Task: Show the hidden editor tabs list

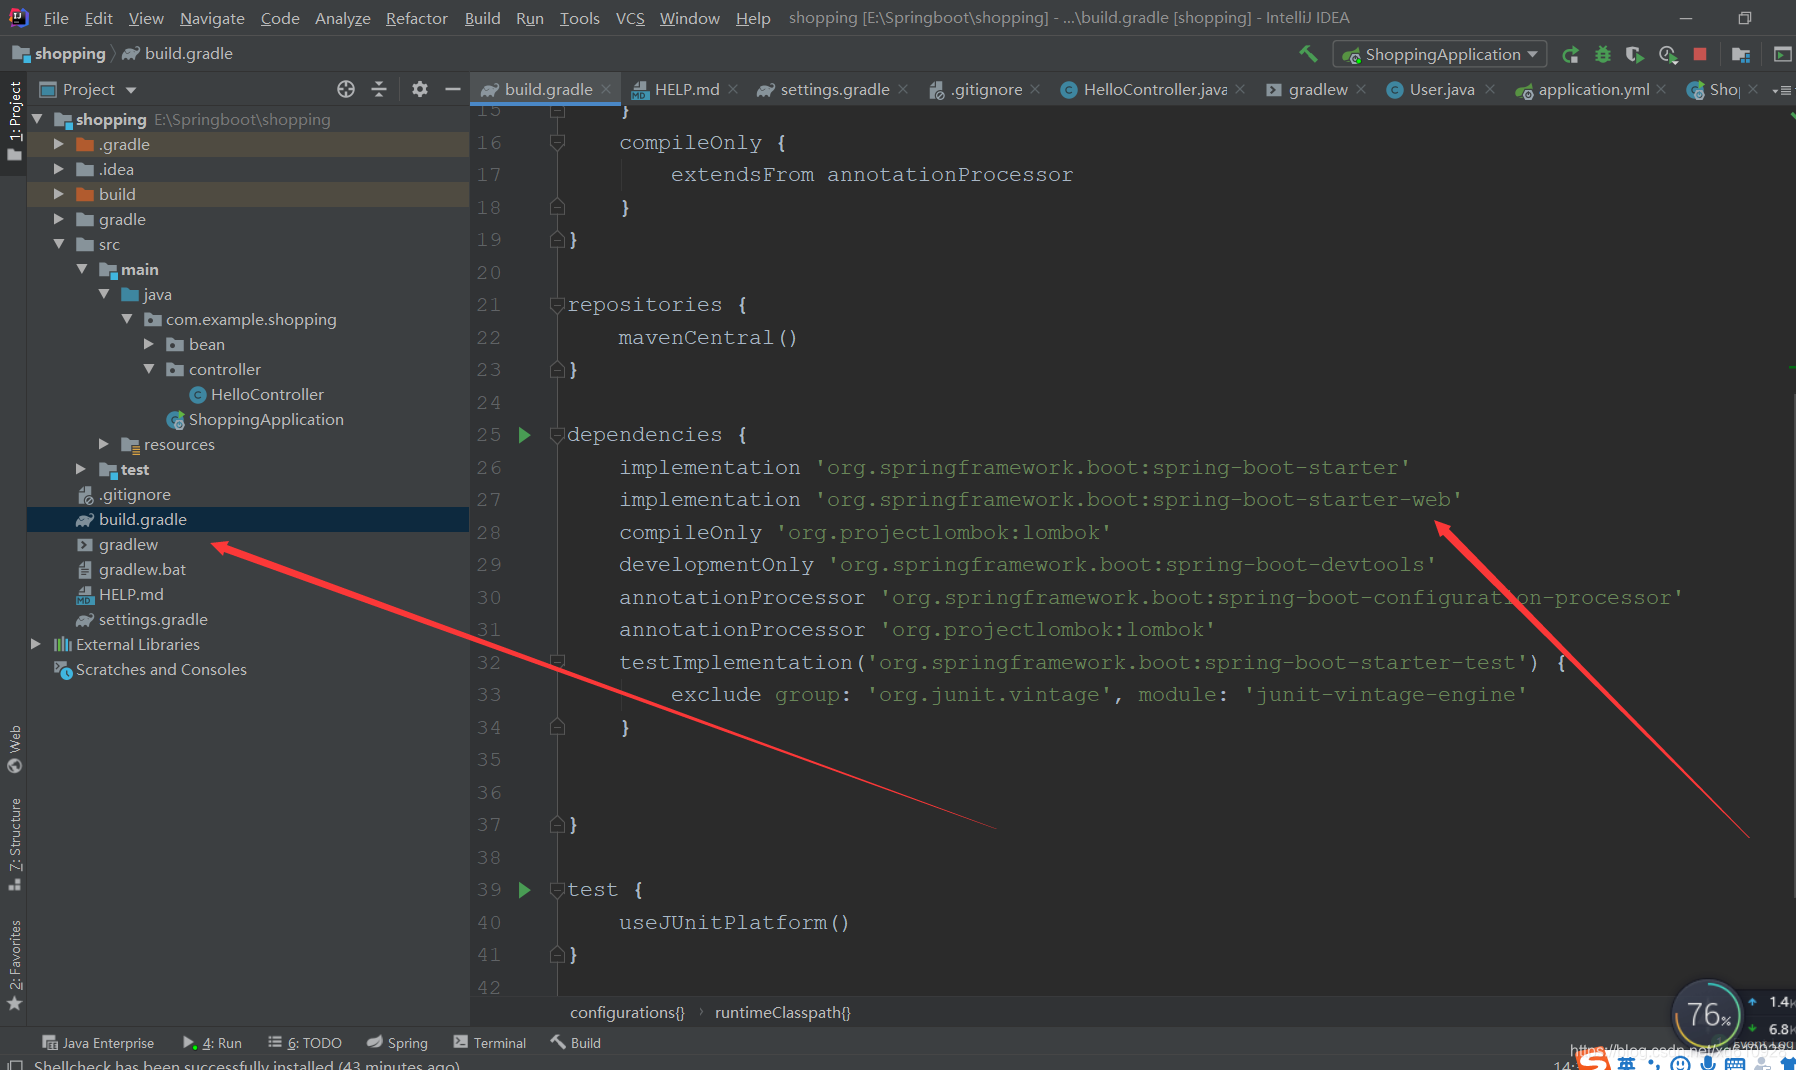Action: click(1781, 90)
